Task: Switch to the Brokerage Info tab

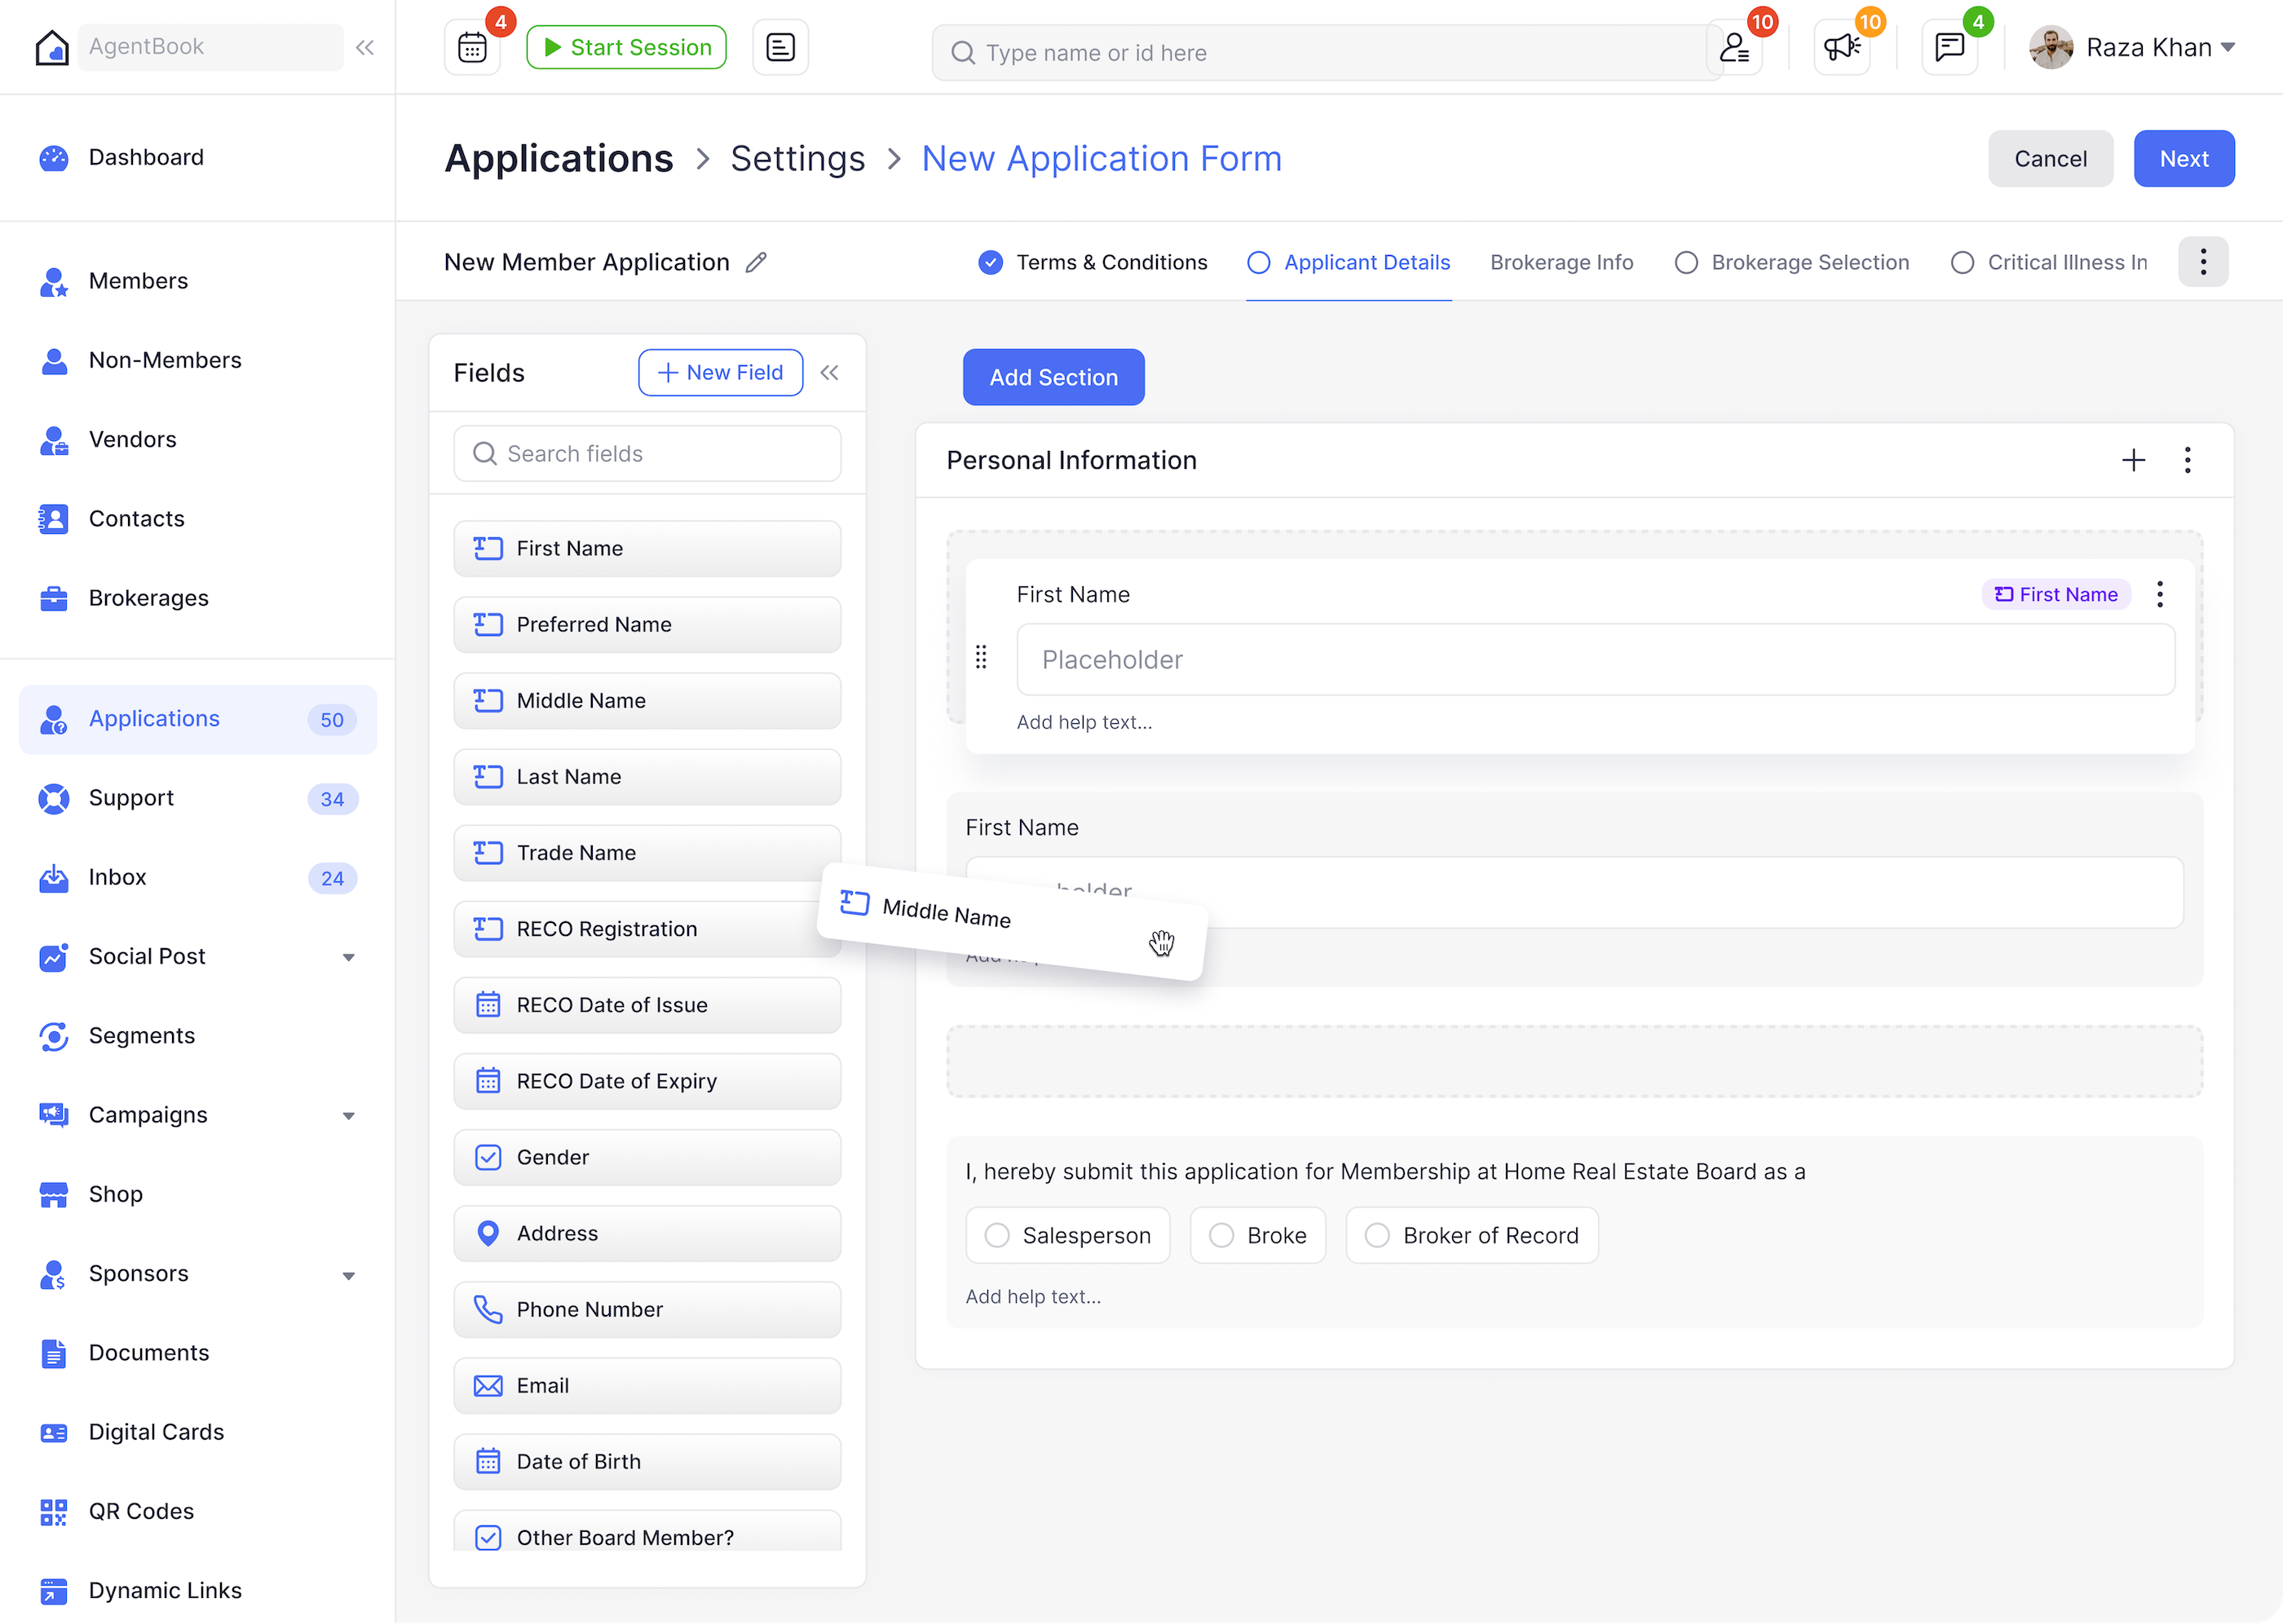Action: click(1561, 262)
